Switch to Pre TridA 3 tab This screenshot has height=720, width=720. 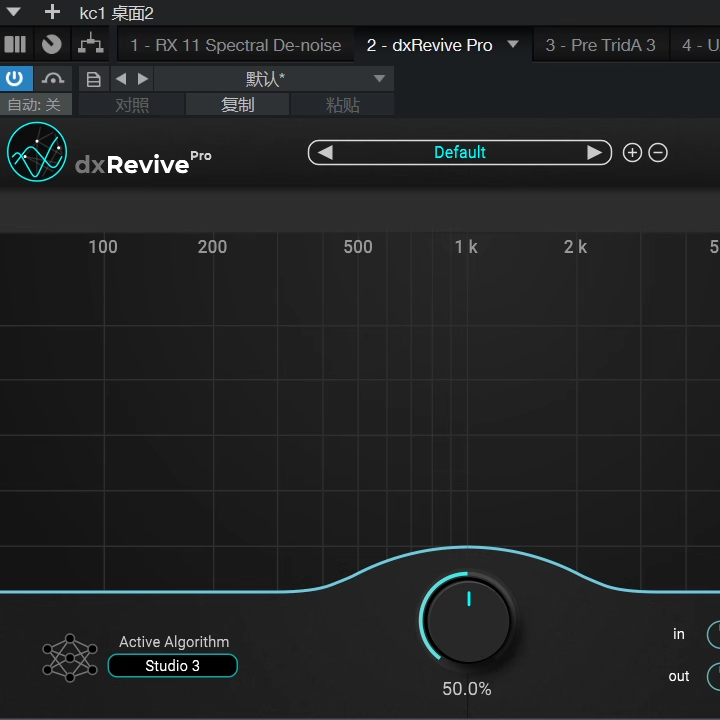[600, 45]
